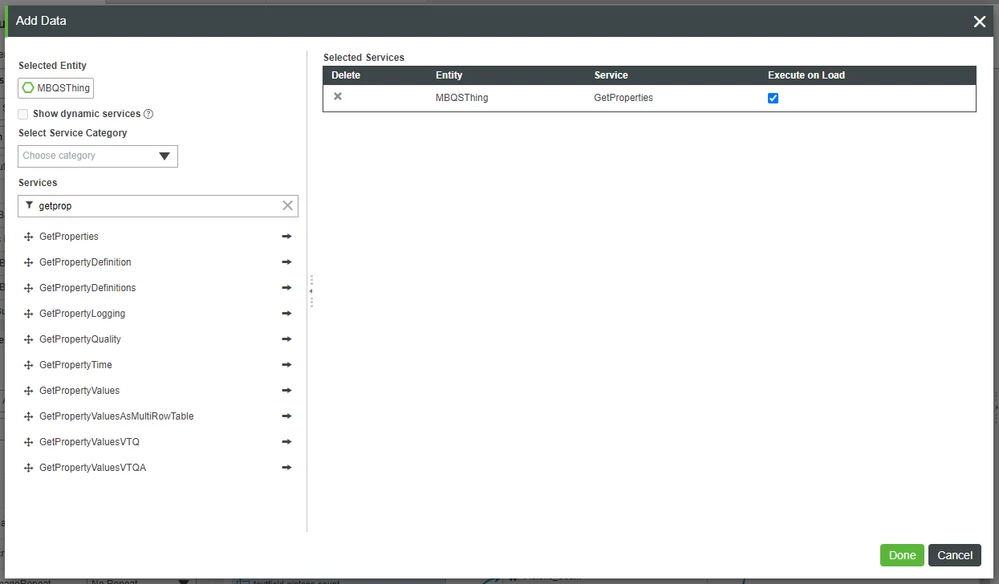Uncheck Execute on Load for GetProperties
999x584 pixels.
pos(772,96)
